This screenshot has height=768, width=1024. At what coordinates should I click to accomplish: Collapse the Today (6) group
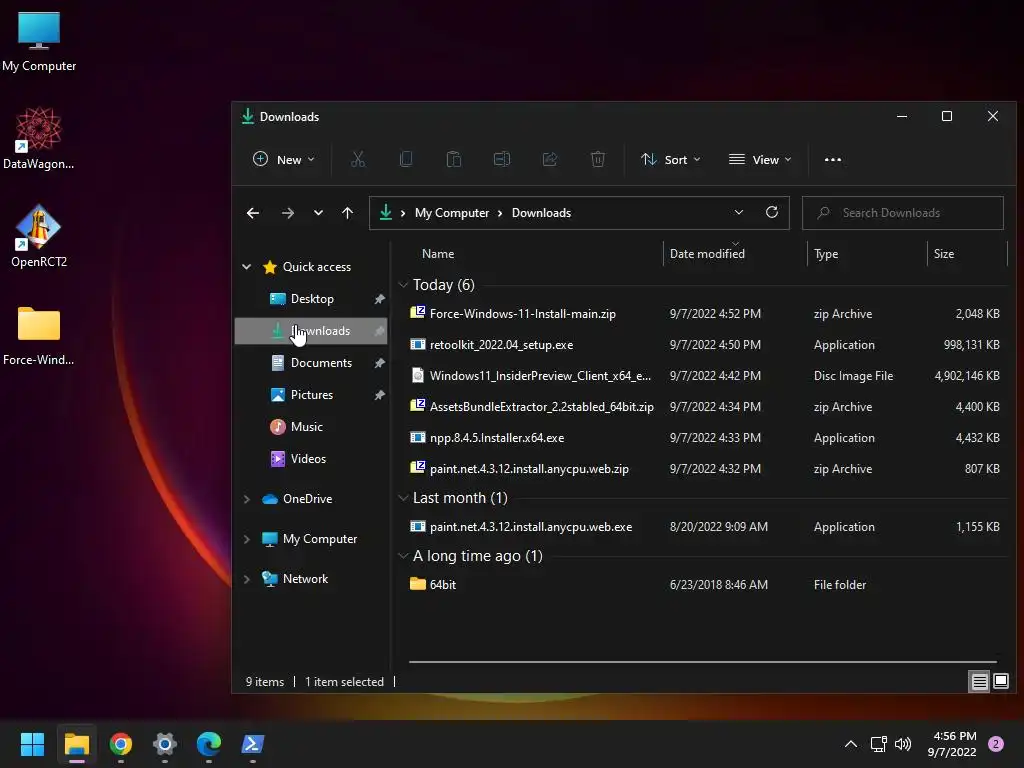403,285
